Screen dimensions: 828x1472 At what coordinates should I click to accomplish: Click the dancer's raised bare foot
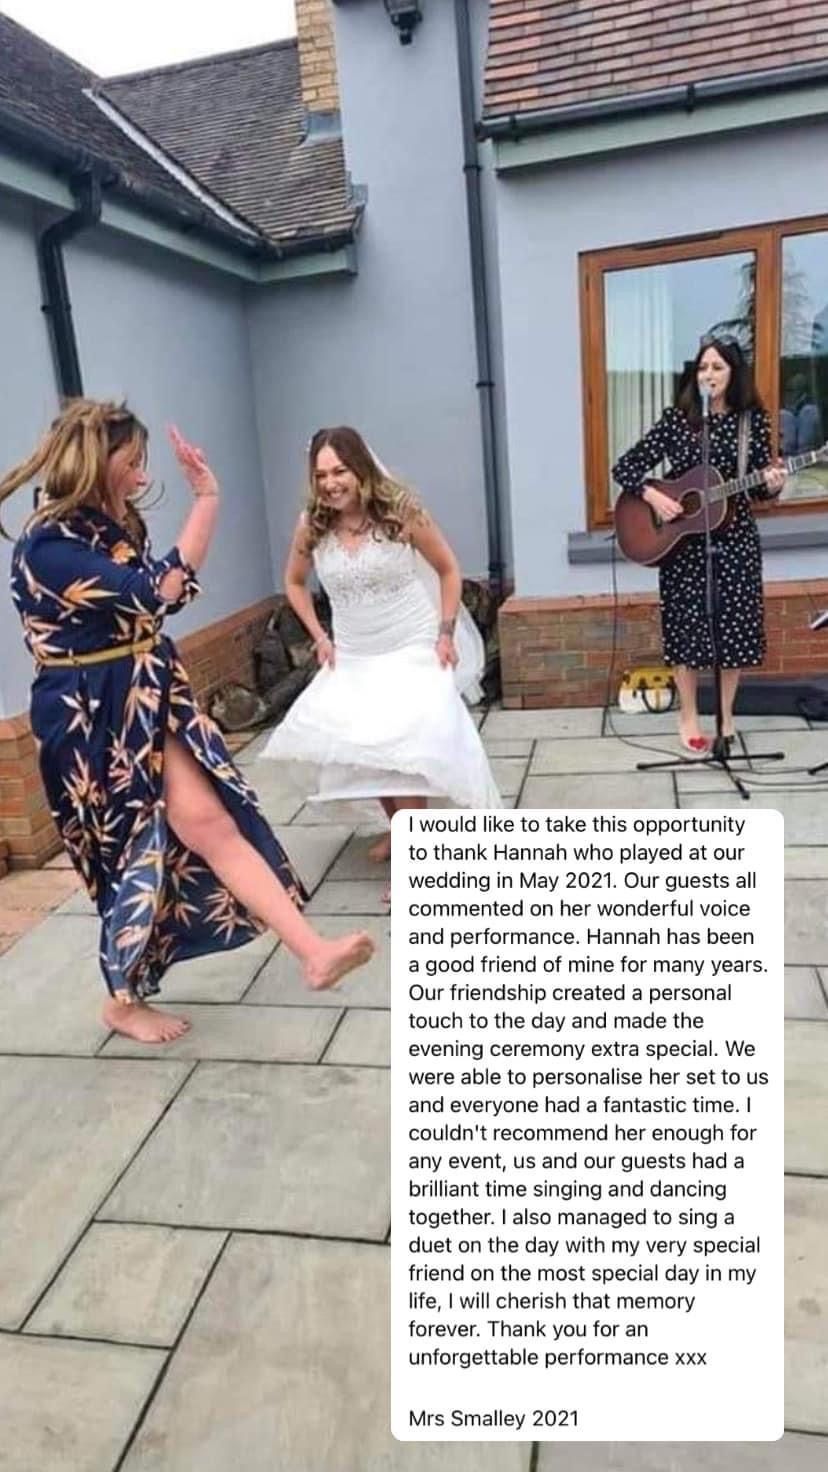[340, 958]
